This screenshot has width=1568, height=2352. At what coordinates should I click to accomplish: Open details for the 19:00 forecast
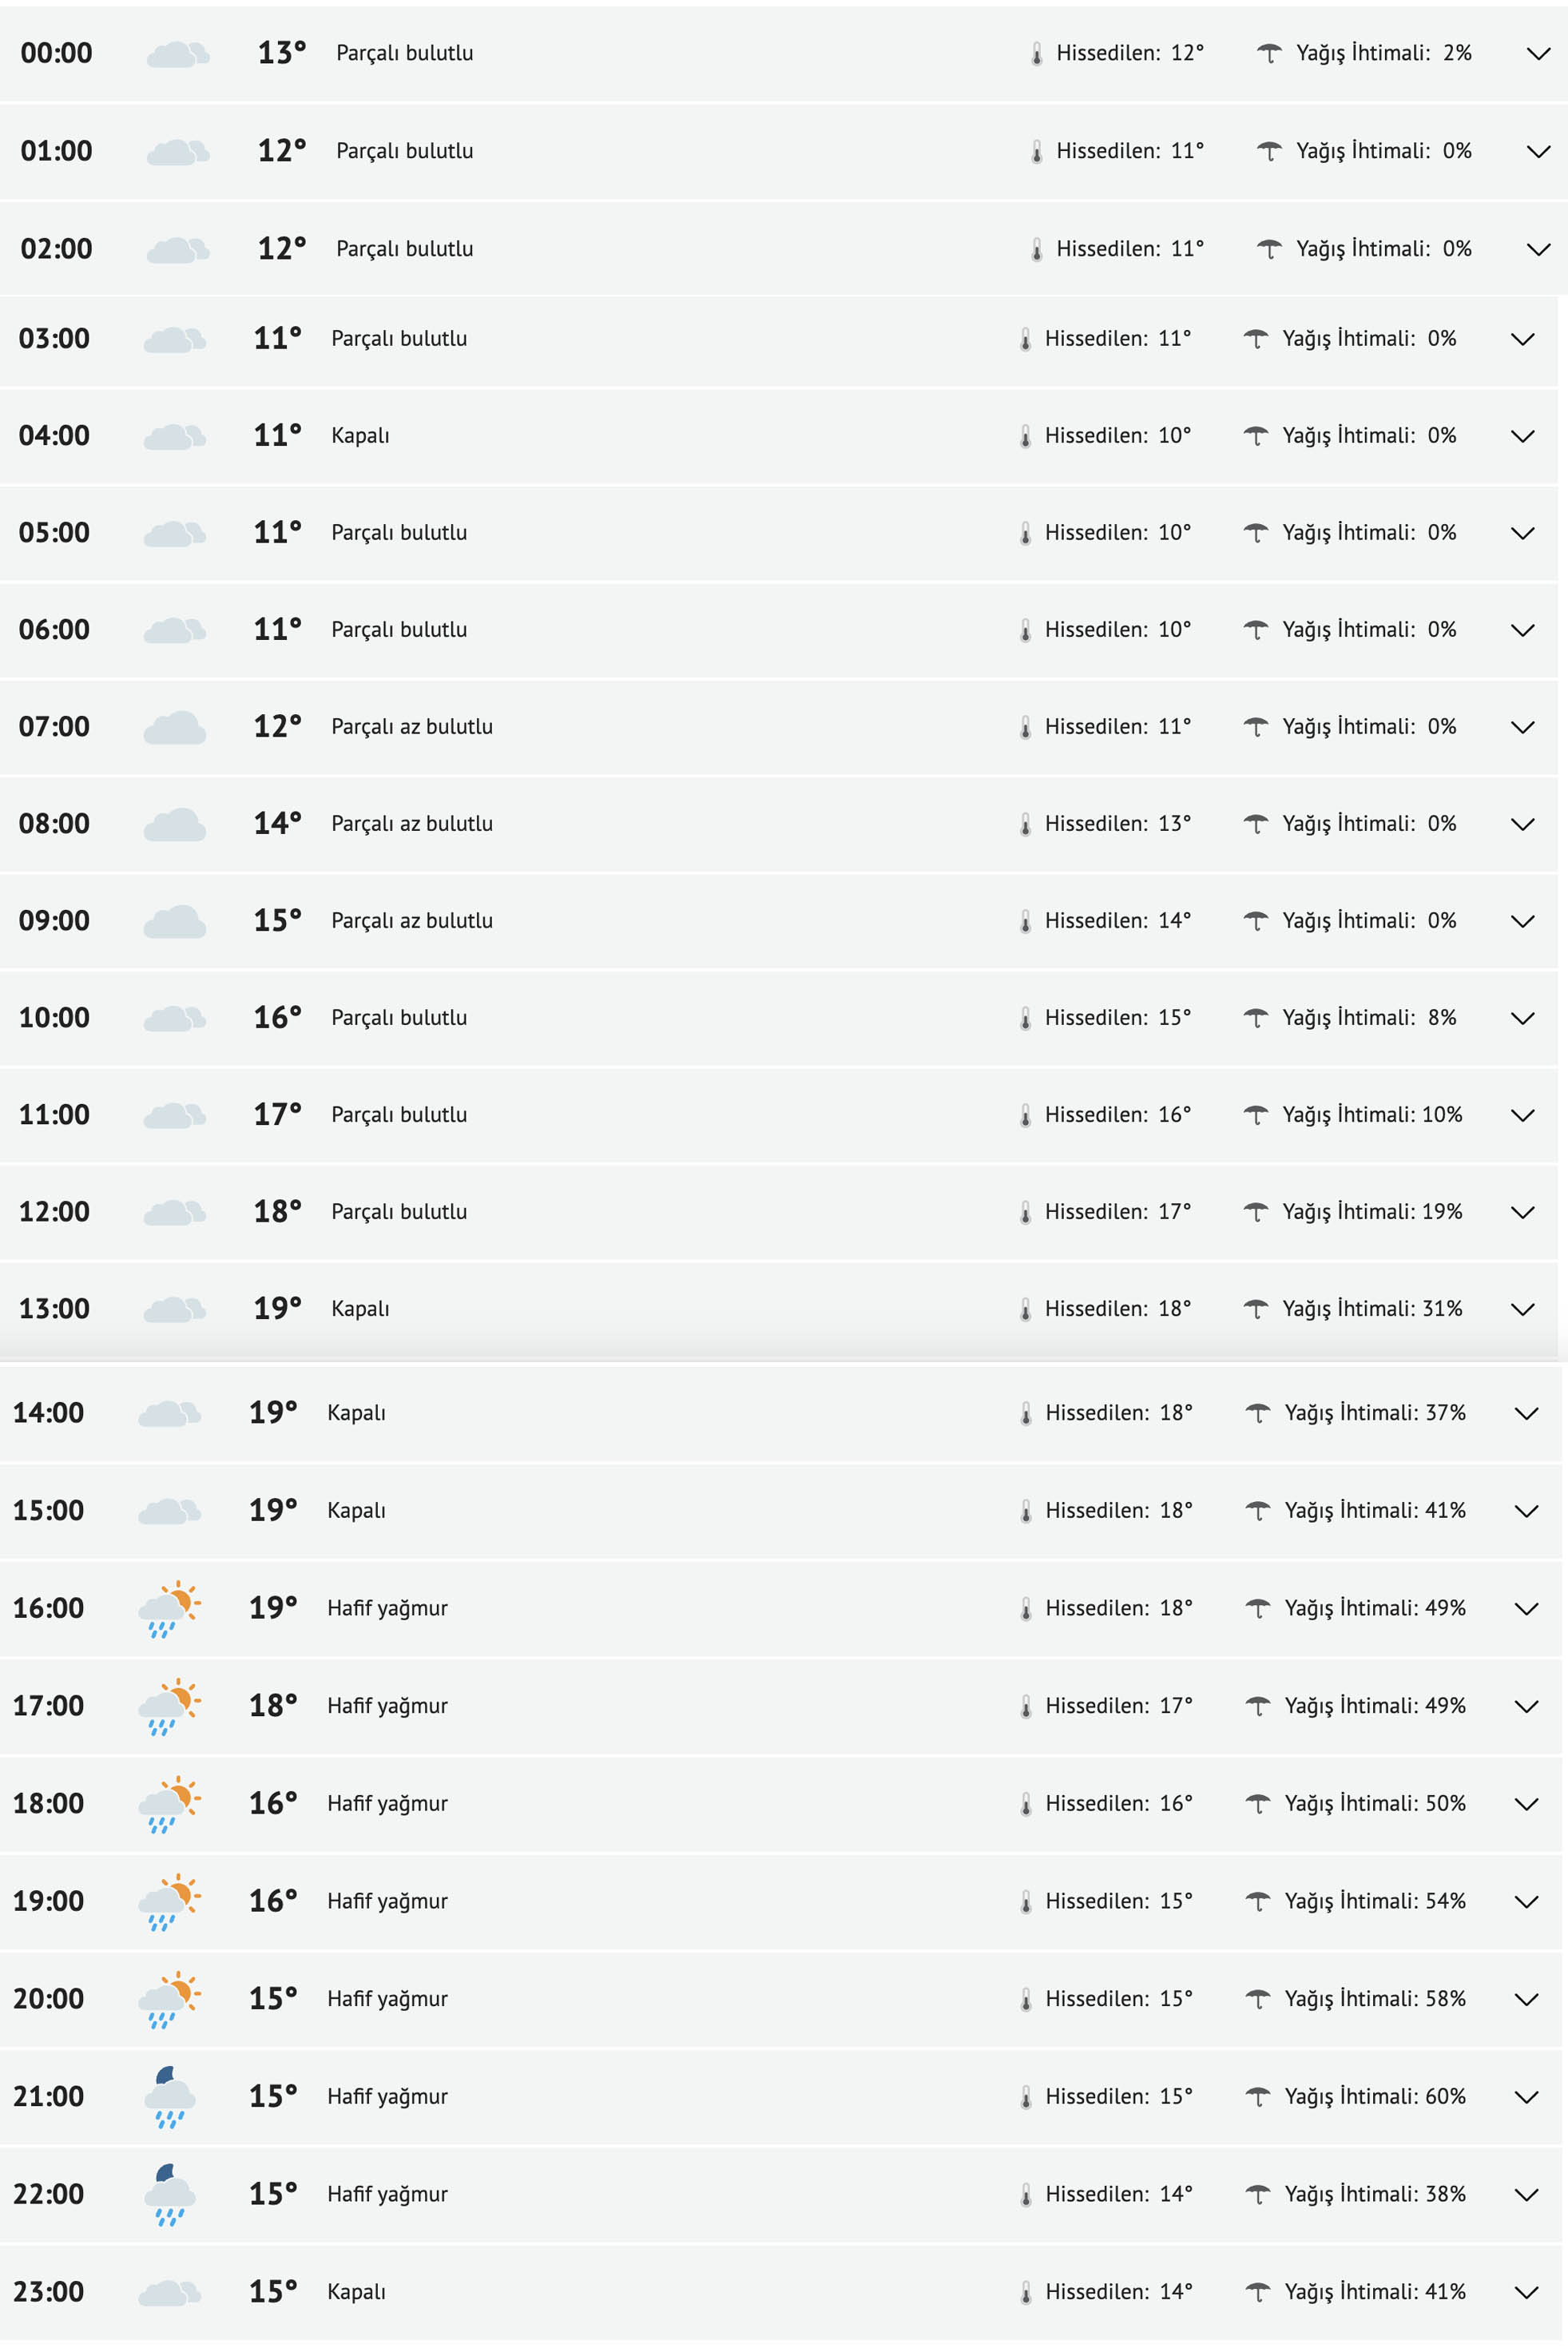tap(1526, 1902)
